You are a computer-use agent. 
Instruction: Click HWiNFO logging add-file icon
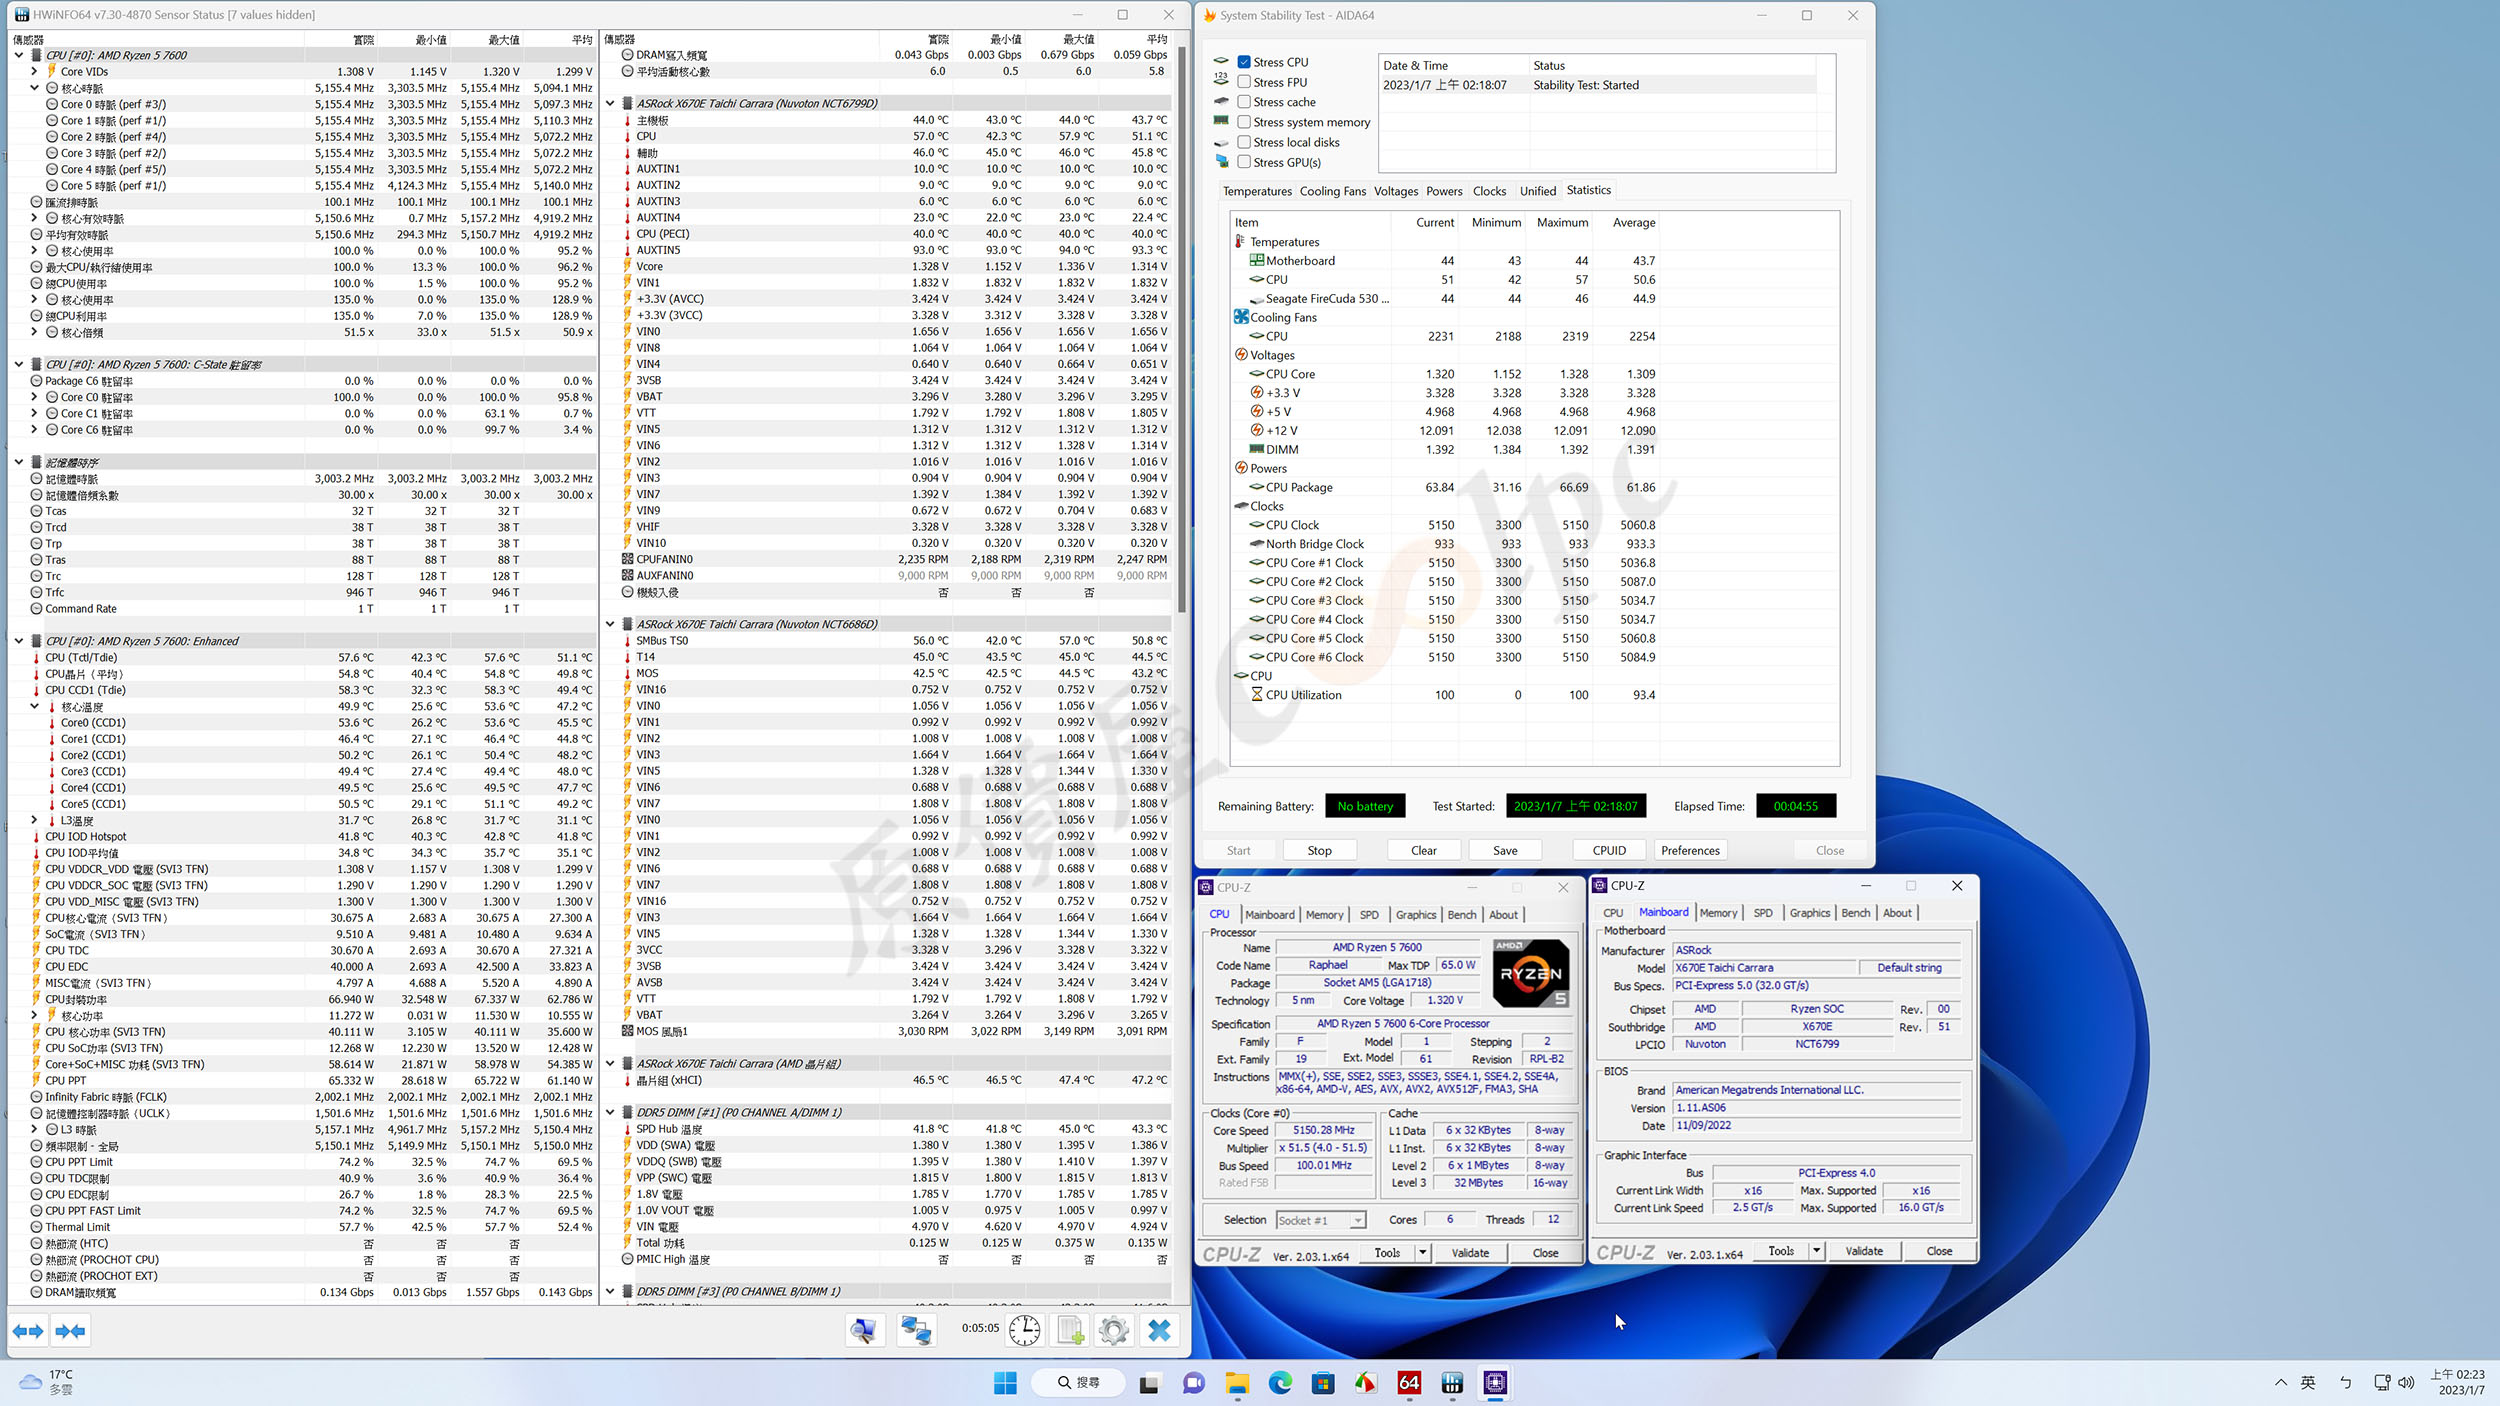click(1070, 1330)
